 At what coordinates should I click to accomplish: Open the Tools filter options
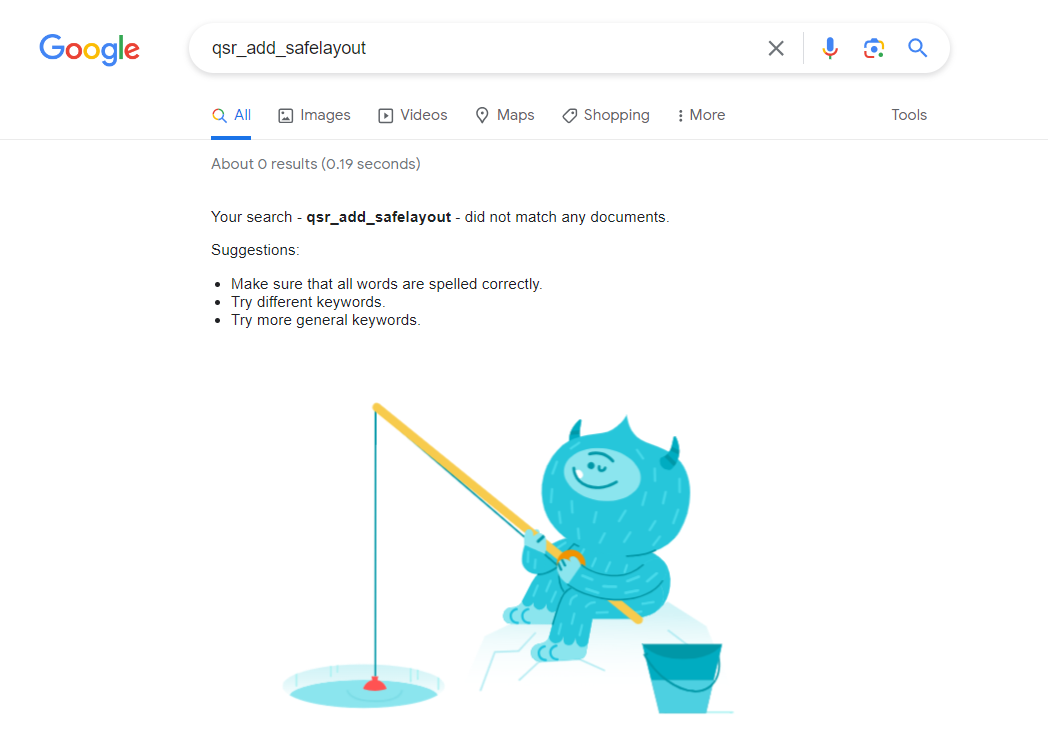point(909,115)
